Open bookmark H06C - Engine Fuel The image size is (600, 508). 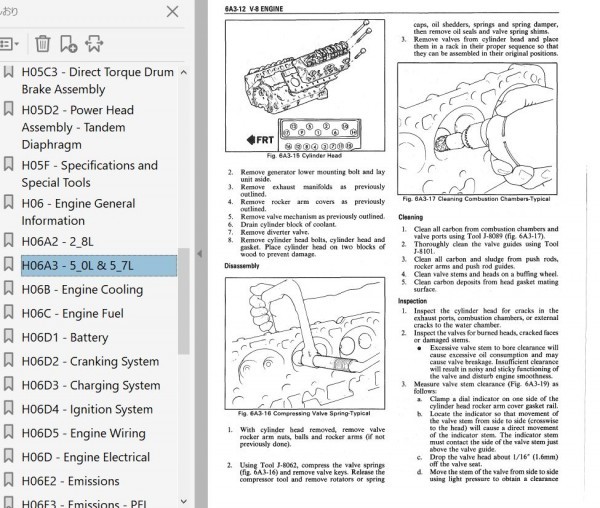[x=73, y=313]
